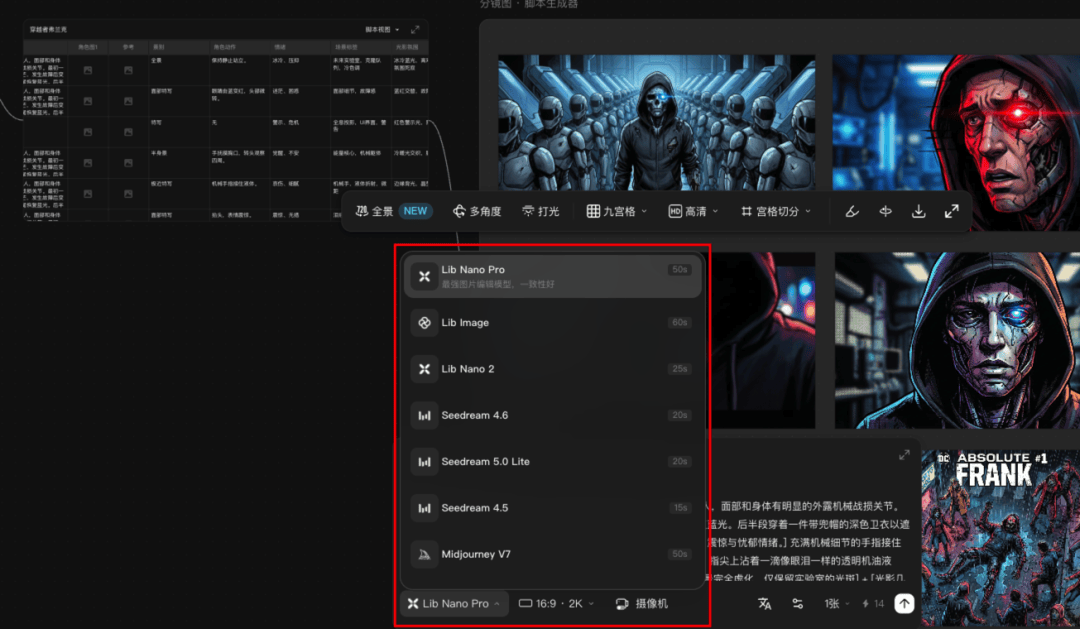Open the Absolute Frank comic cover thumbnail
1080x629 pixels.
click(1000, 537)
